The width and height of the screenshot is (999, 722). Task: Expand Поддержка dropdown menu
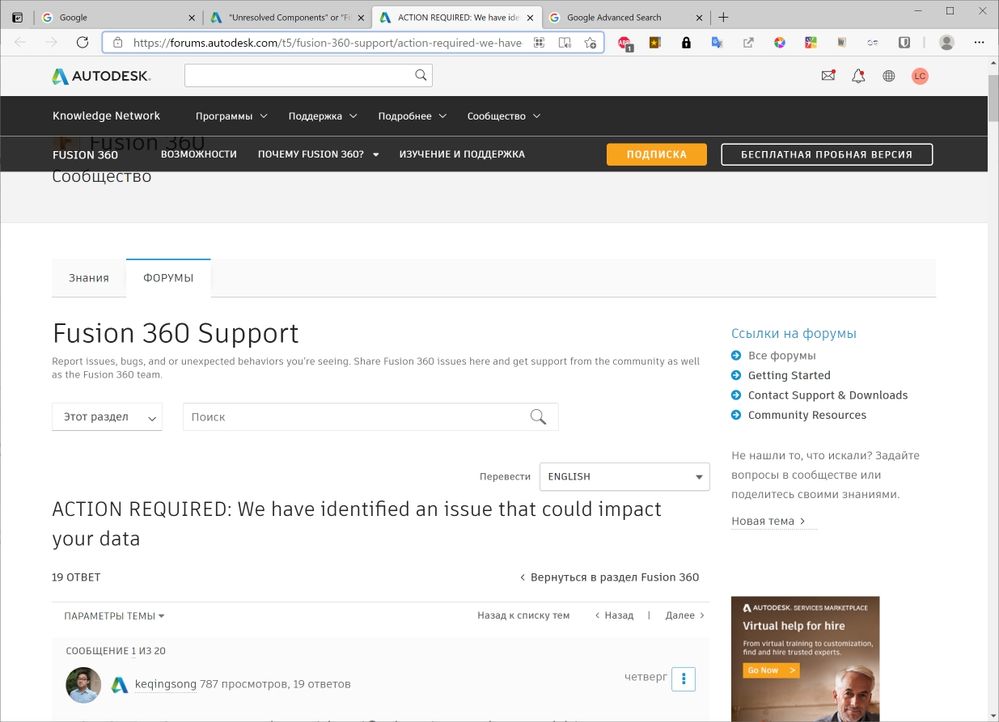(322, 116)
